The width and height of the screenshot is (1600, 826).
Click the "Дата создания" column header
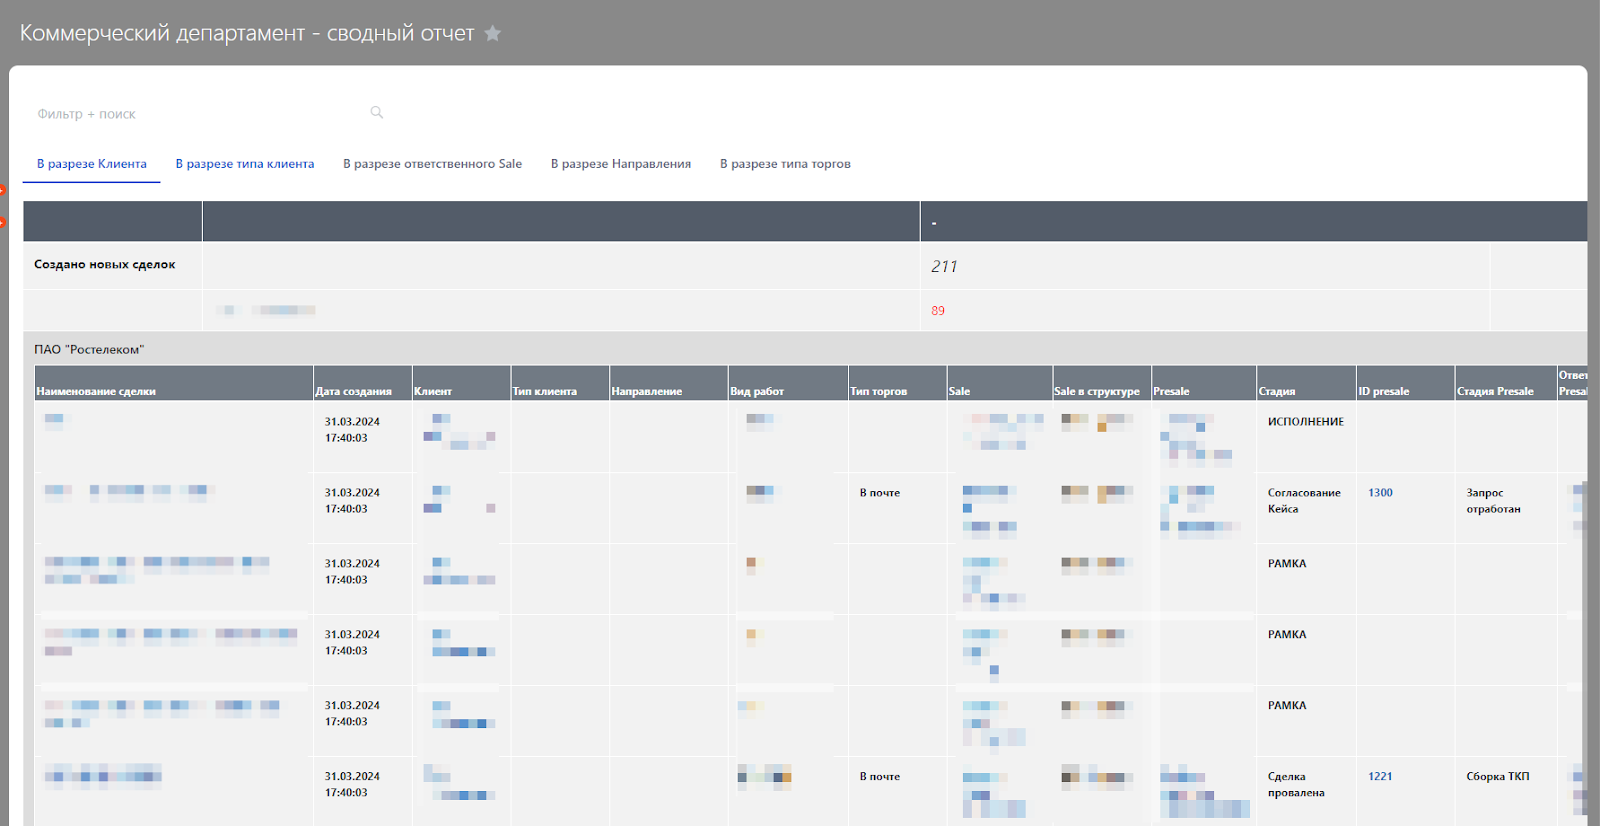click(x=353, y=391)
